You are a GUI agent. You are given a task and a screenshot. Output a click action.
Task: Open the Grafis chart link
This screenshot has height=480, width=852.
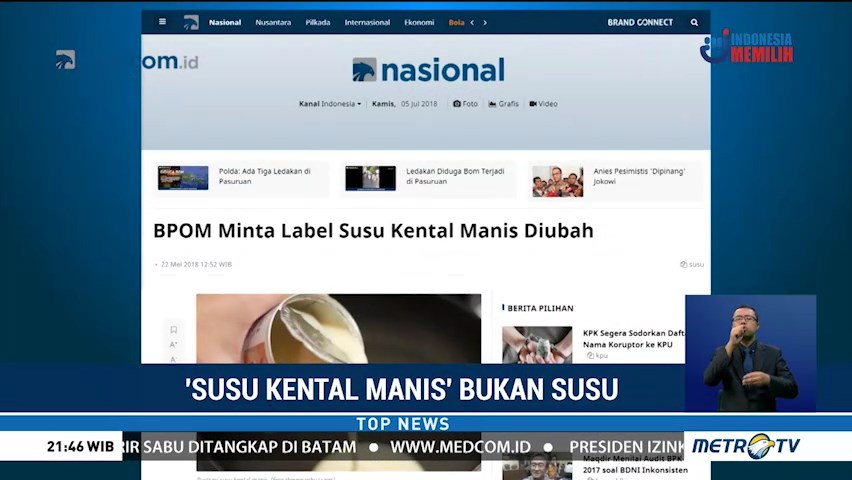point(503,104)
